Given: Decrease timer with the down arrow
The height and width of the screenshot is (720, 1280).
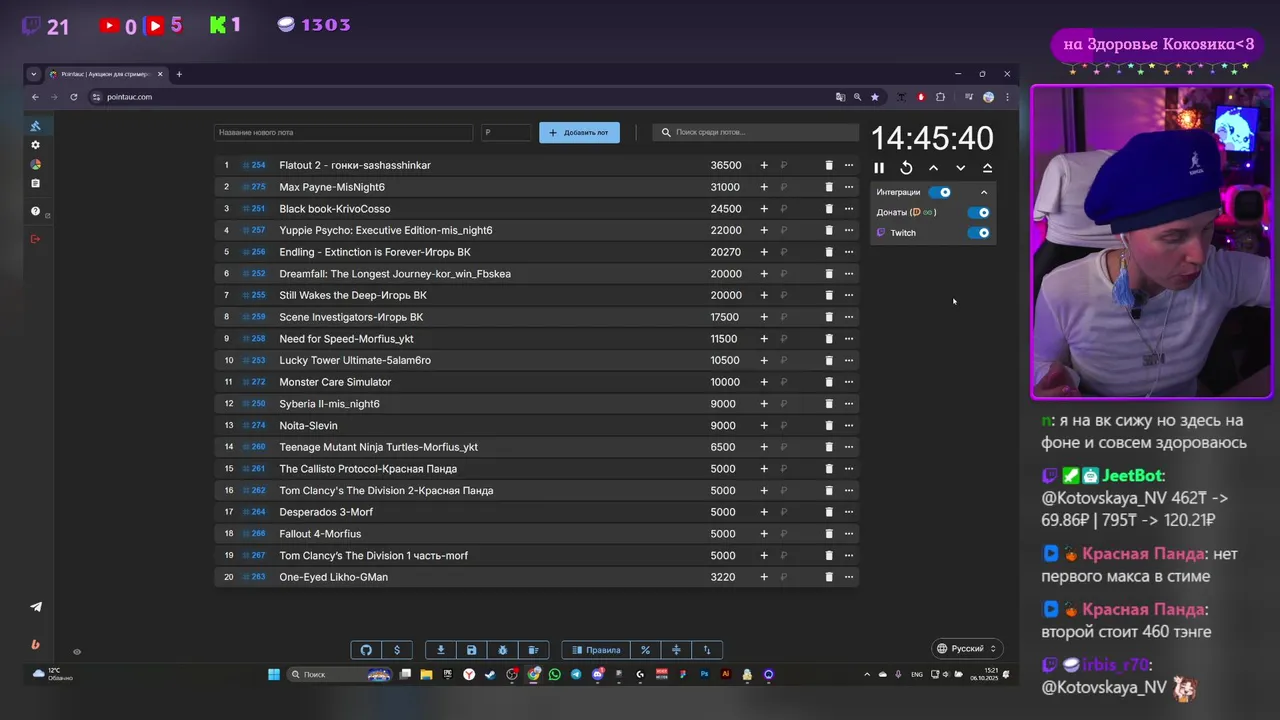Looking at the screenshot, I should click(960, 168).
